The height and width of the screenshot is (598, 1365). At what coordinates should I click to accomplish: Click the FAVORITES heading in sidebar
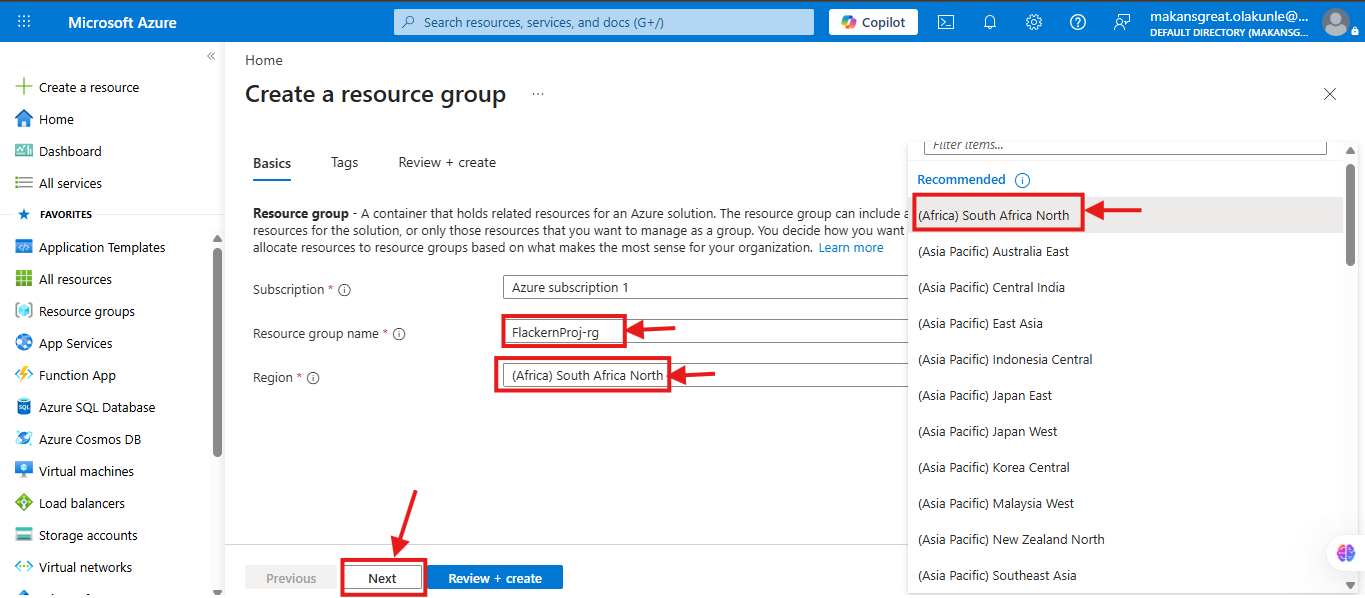point(66,214)
